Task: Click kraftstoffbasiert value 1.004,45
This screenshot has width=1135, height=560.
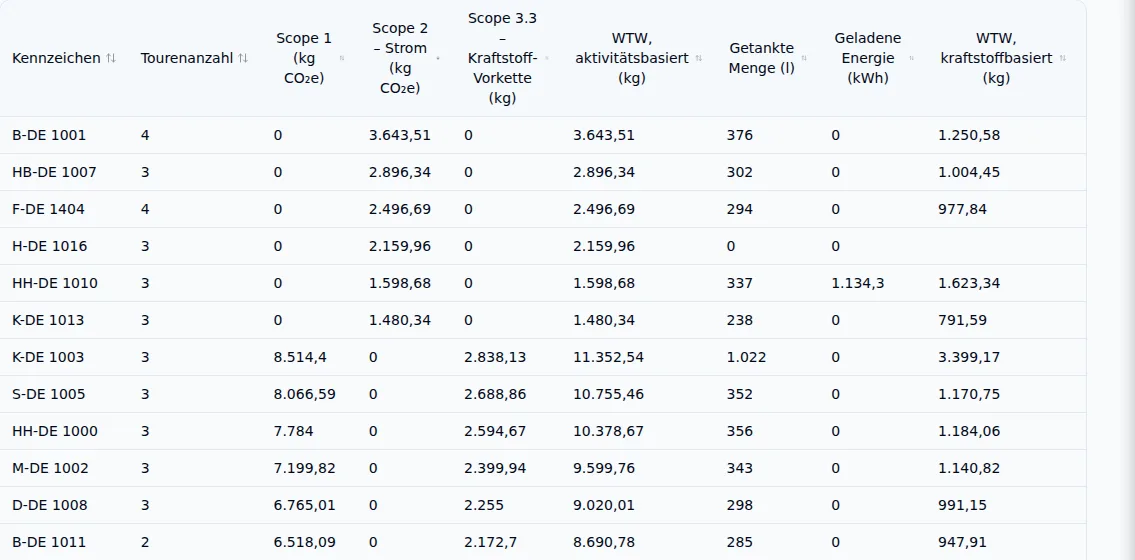Action: [969, 172]
